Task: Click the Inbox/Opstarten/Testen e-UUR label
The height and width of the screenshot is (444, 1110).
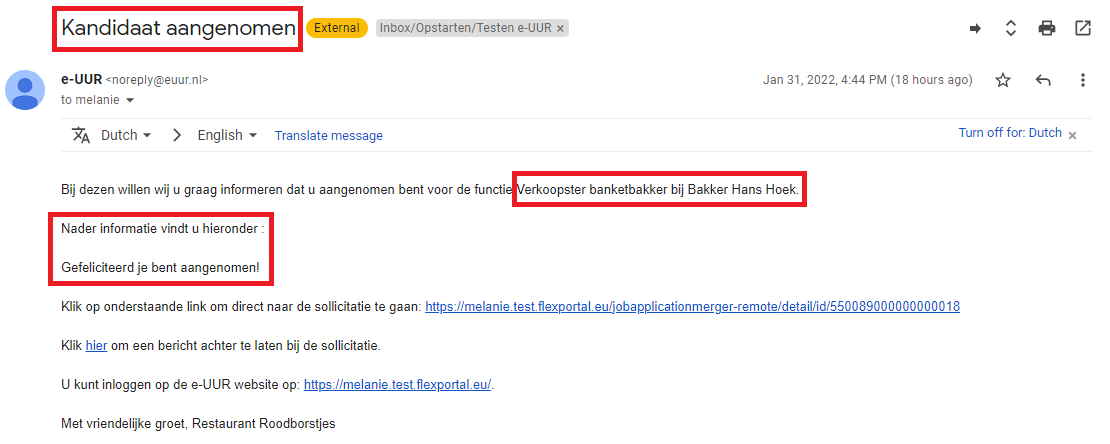Action: (x=464, y=28)
